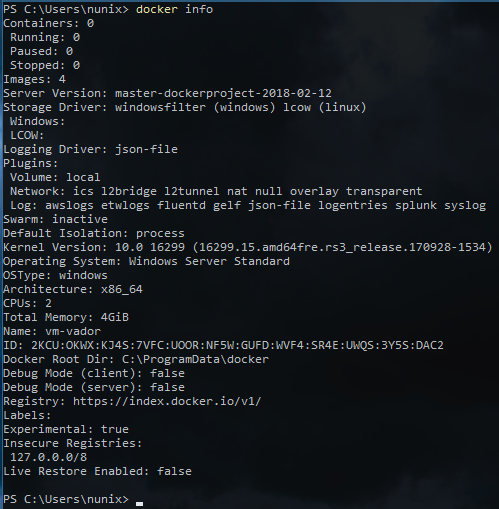Click the Default Isolation: process line
The height and width of the screenshot is (509, 499).
coord(94,233)
